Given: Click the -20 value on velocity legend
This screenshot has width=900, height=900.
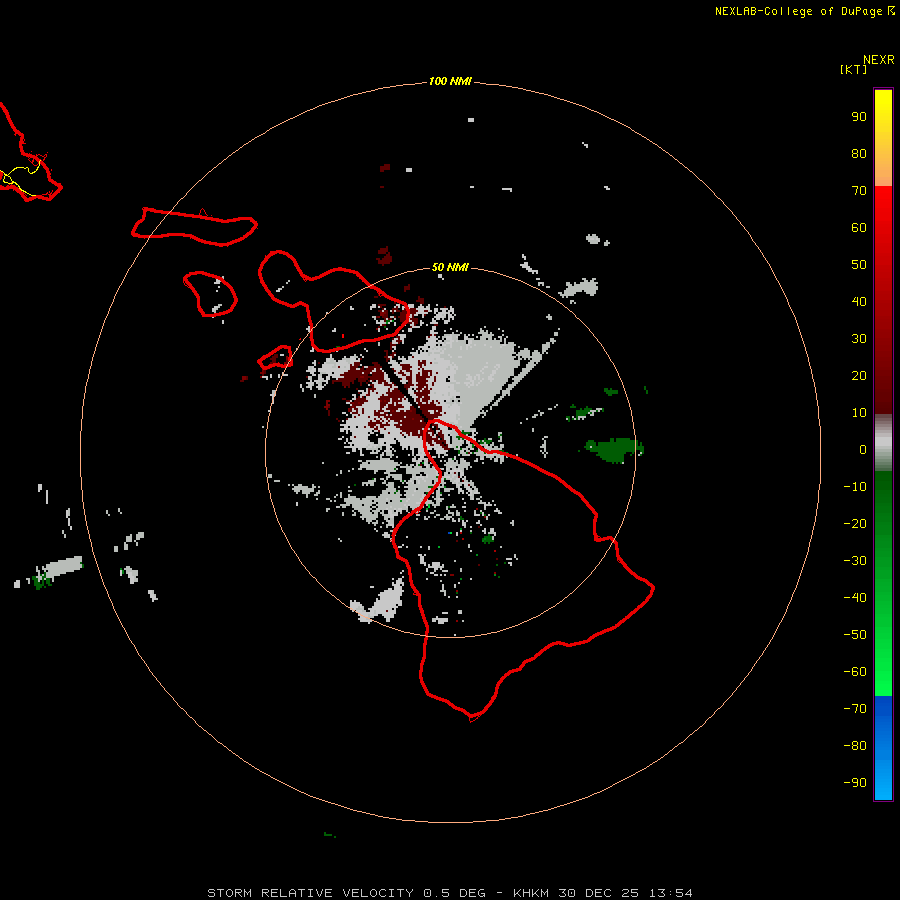Looking at the screenshot, I should [x=855, y=523].
